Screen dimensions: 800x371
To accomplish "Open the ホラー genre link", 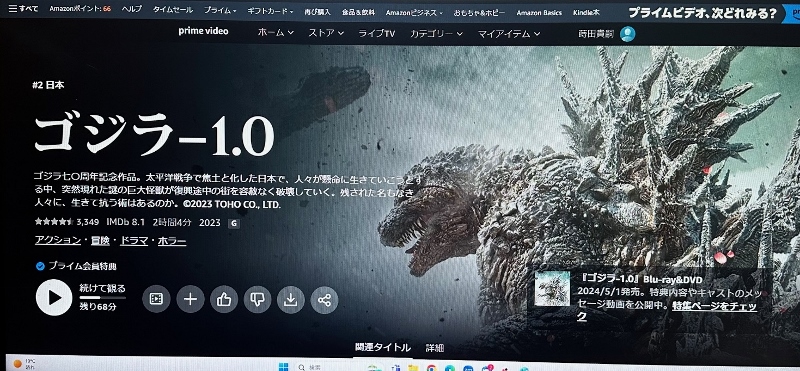I will (x=172, y=241).
